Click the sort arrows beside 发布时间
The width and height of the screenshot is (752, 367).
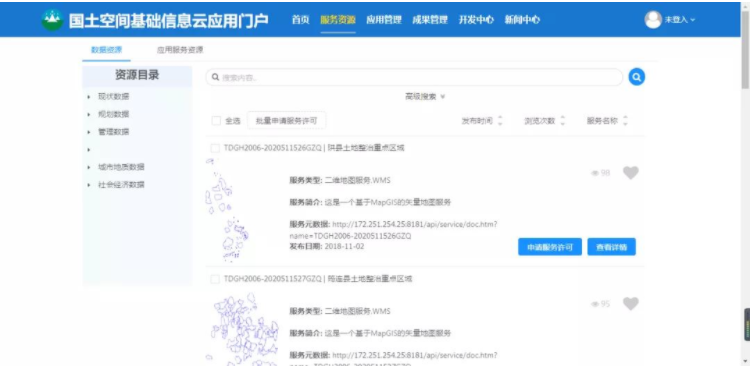pyautogui.click(x=500, y=121)
